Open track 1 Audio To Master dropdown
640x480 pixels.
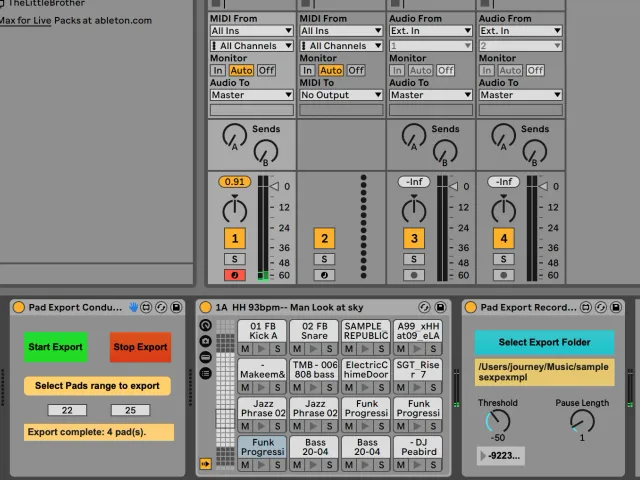point(251,95)
